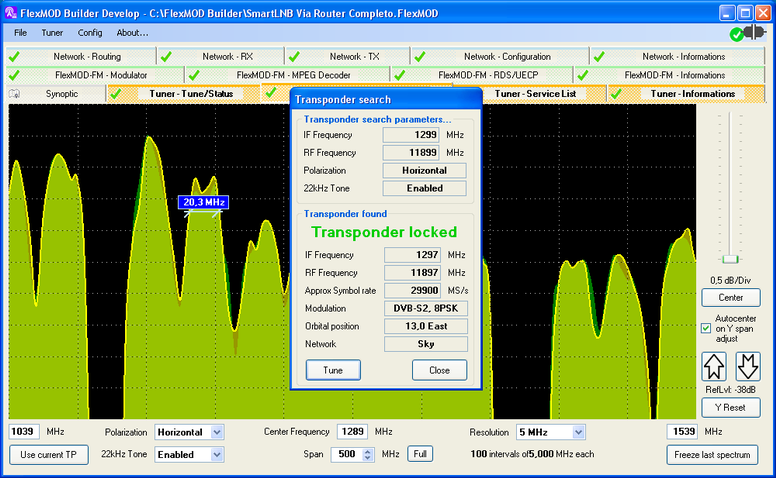Click green checkmark on FlexMOD-FM - RDS/UECP tab
The image size is (776, 478).
coord(399,75)
